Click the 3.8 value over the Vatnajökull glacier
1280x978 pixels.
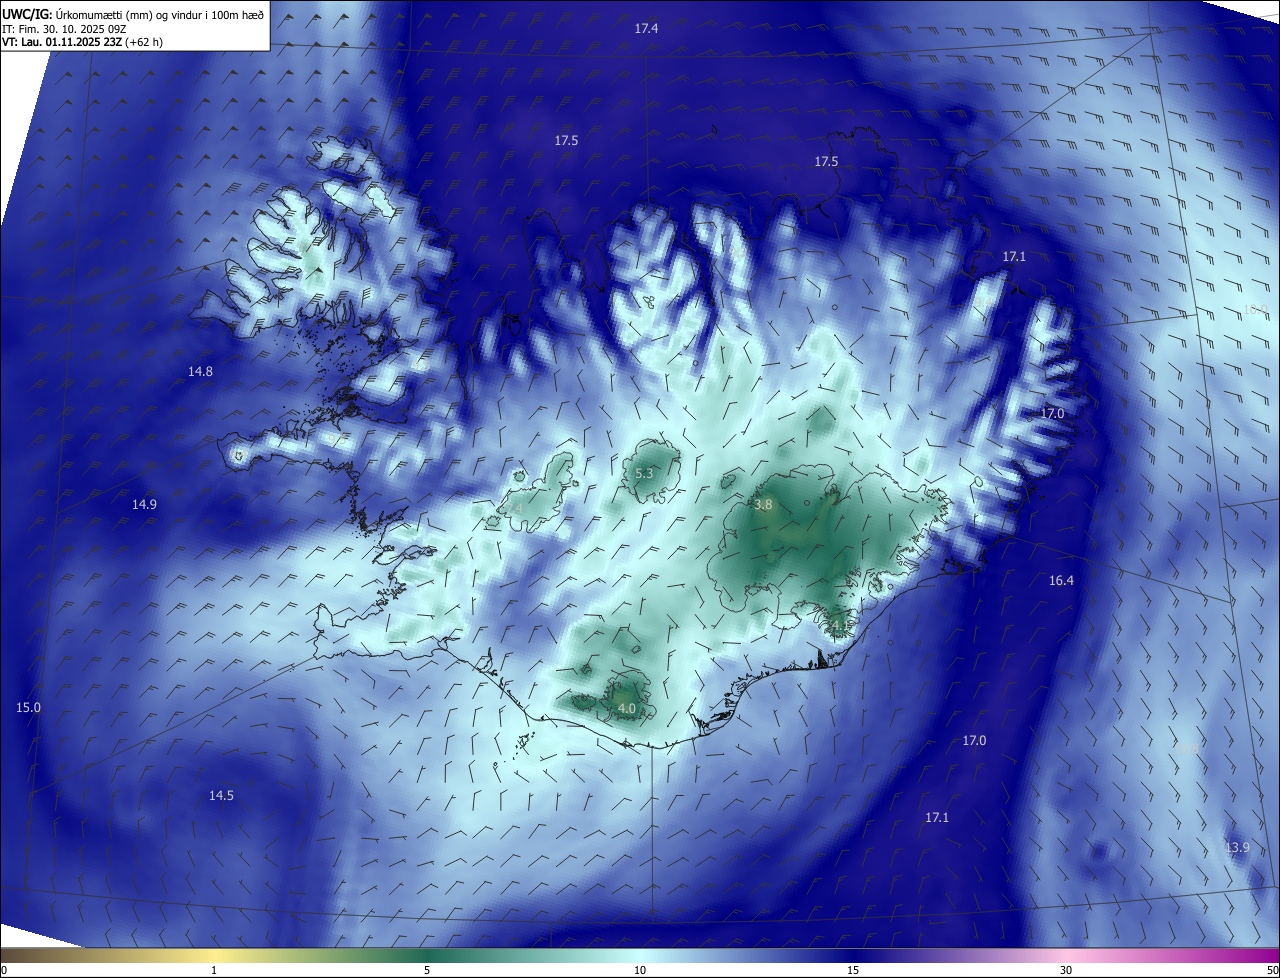[763, 505]
